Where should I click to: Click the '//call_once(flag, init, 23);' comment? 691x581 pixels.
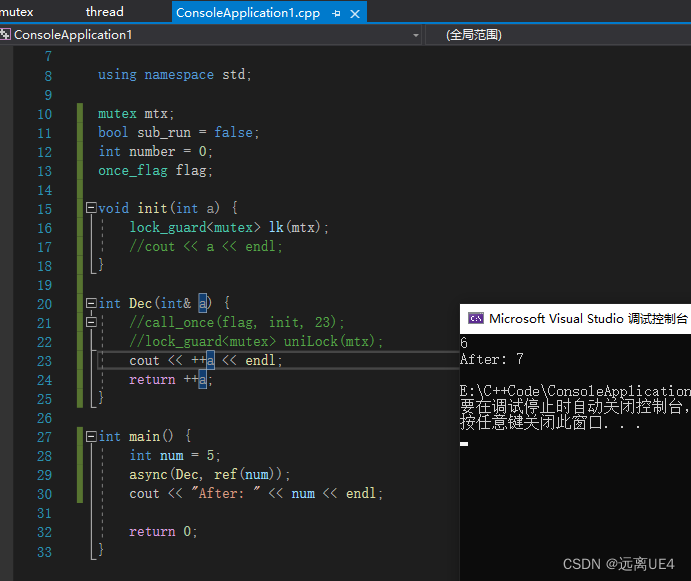237,322
